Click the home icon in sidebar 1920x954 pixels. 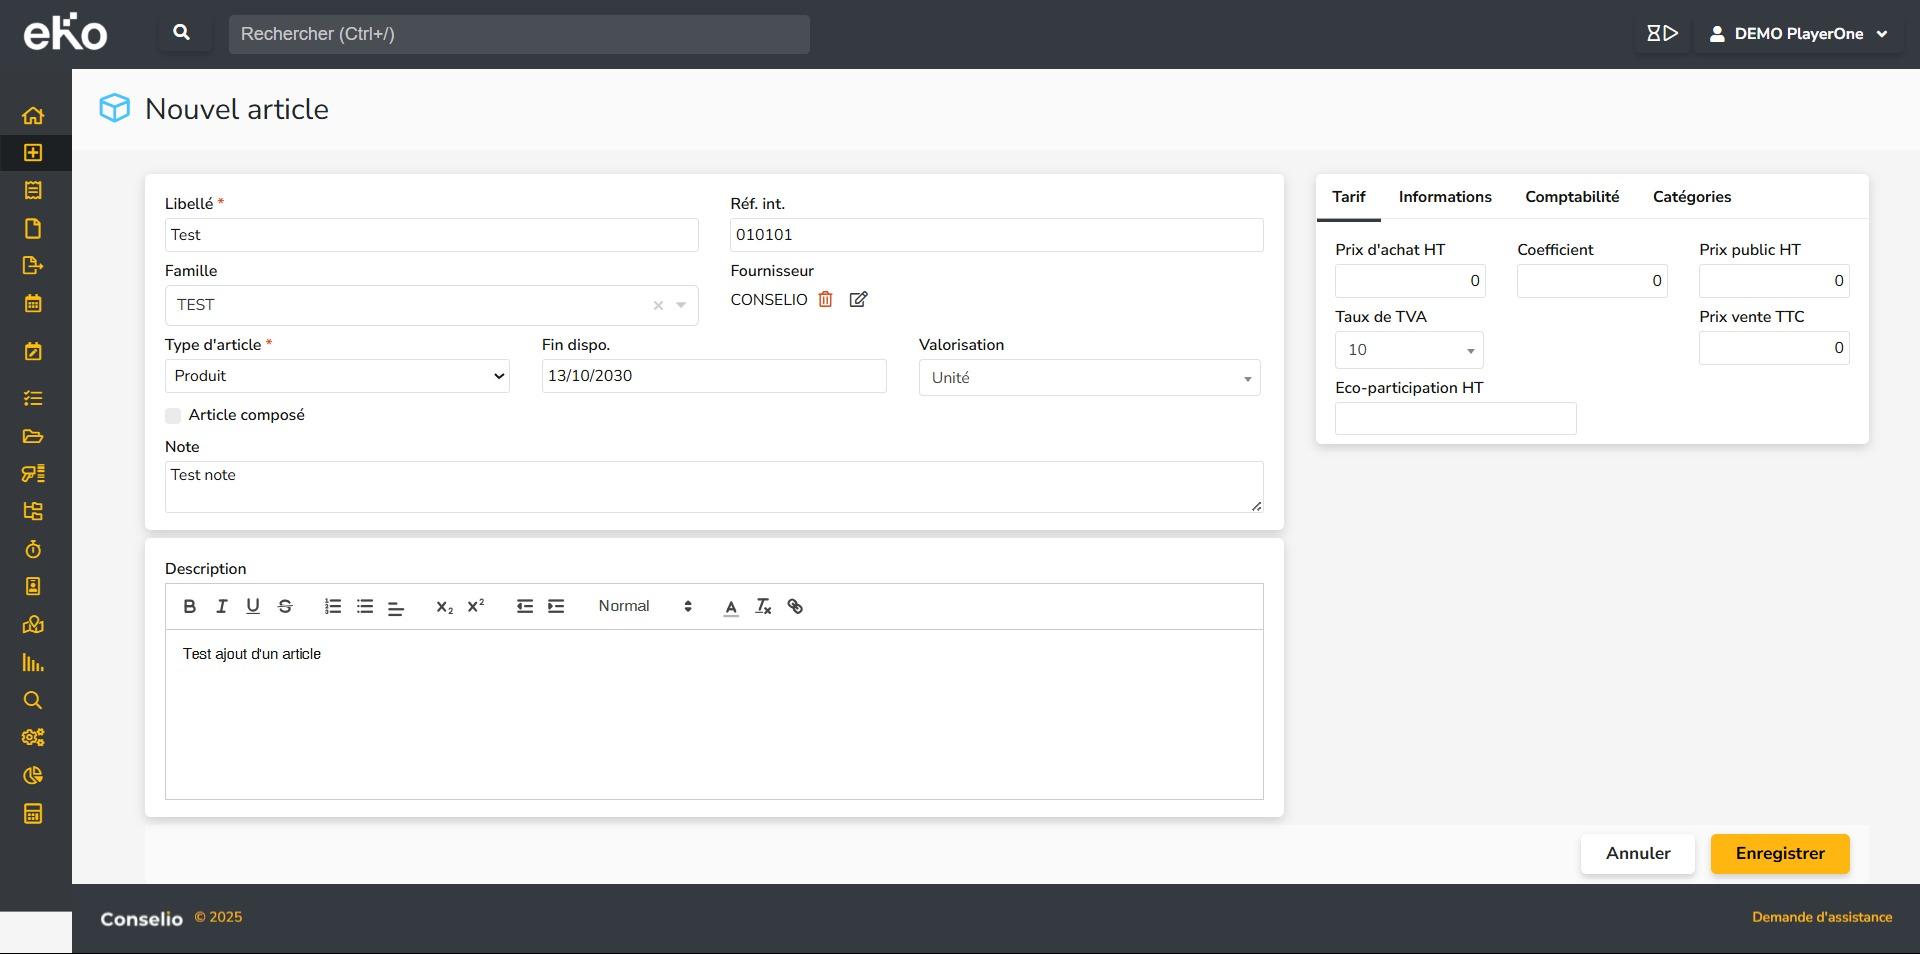click(x=33, y=115)
